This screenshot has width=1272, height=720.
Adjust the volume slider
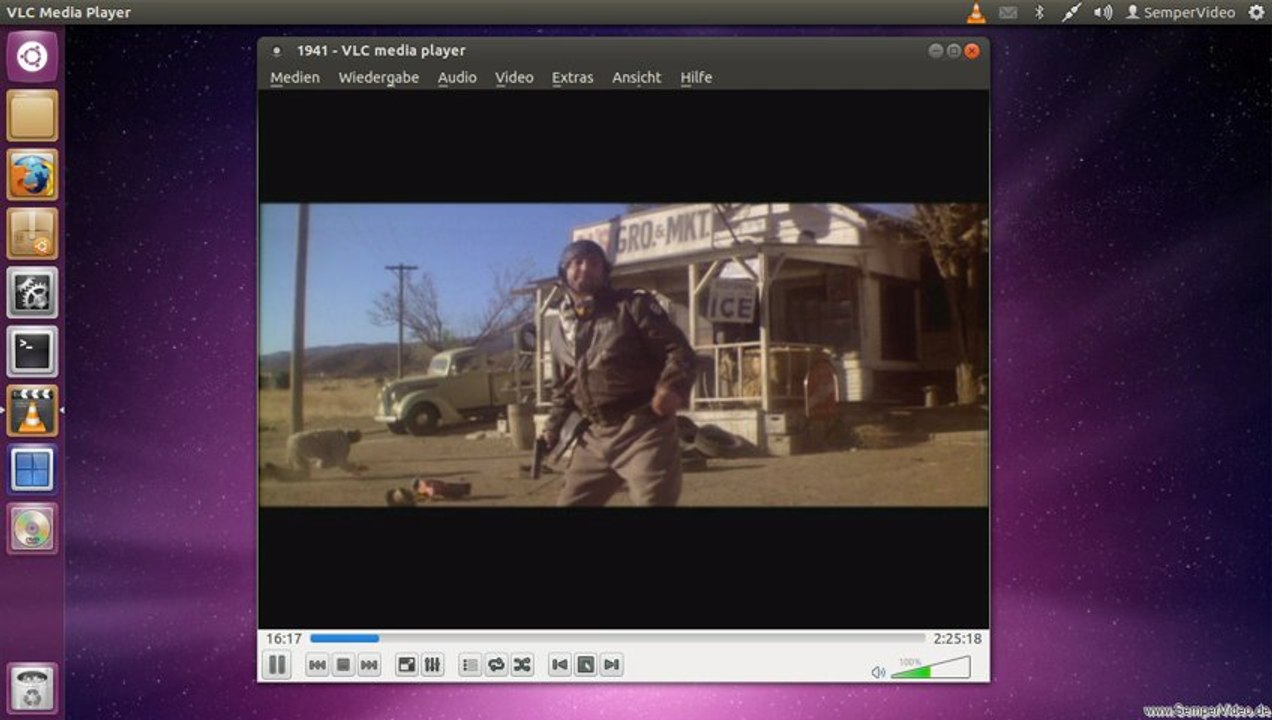click(x=930, y=668)
